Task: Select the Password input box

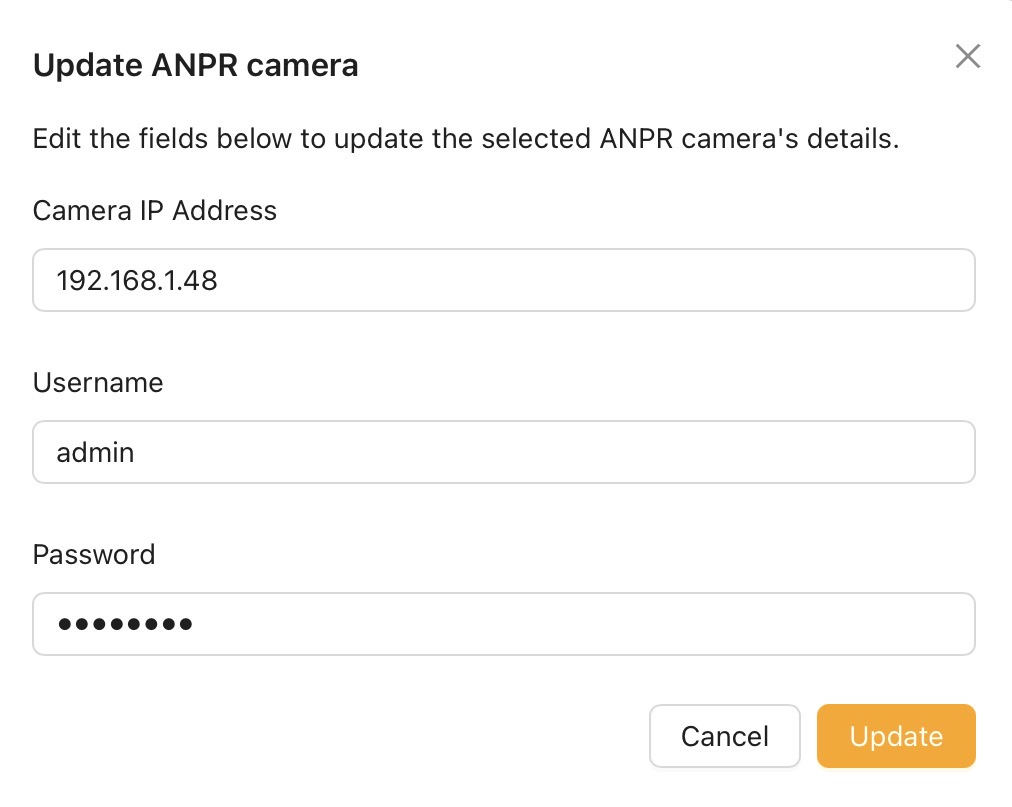Action: tap(503, 624)
